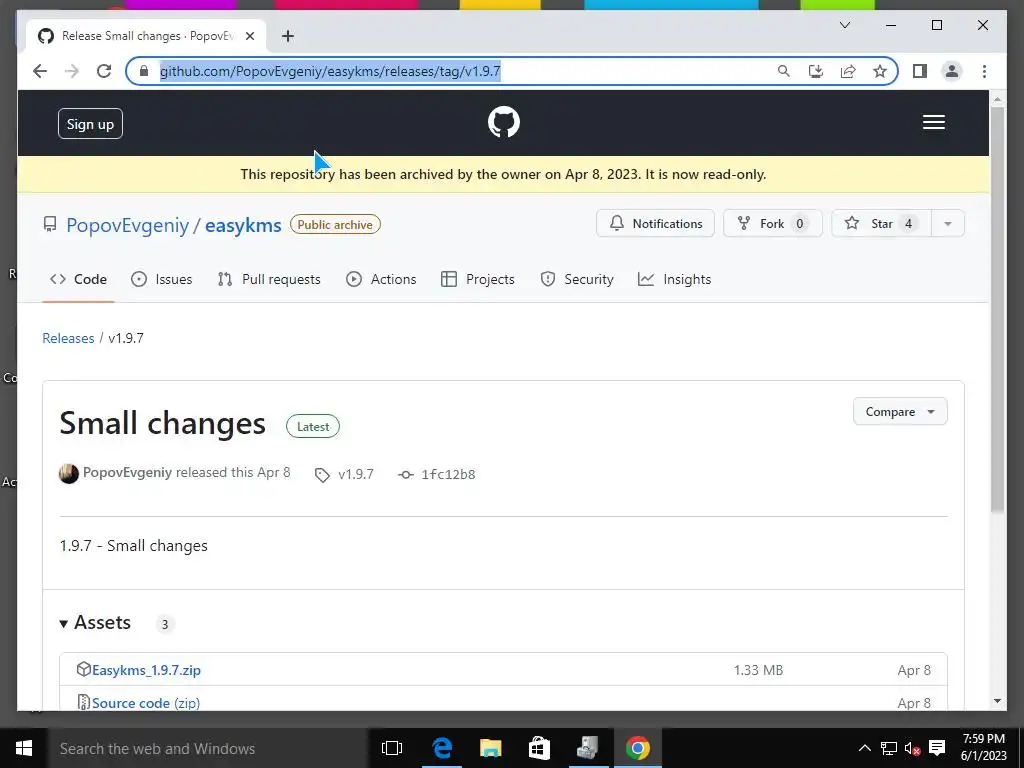The height and width of the screenshot is (768, 1024).
Task: Download Source code (zip)
Action: [x=146, y=703]
